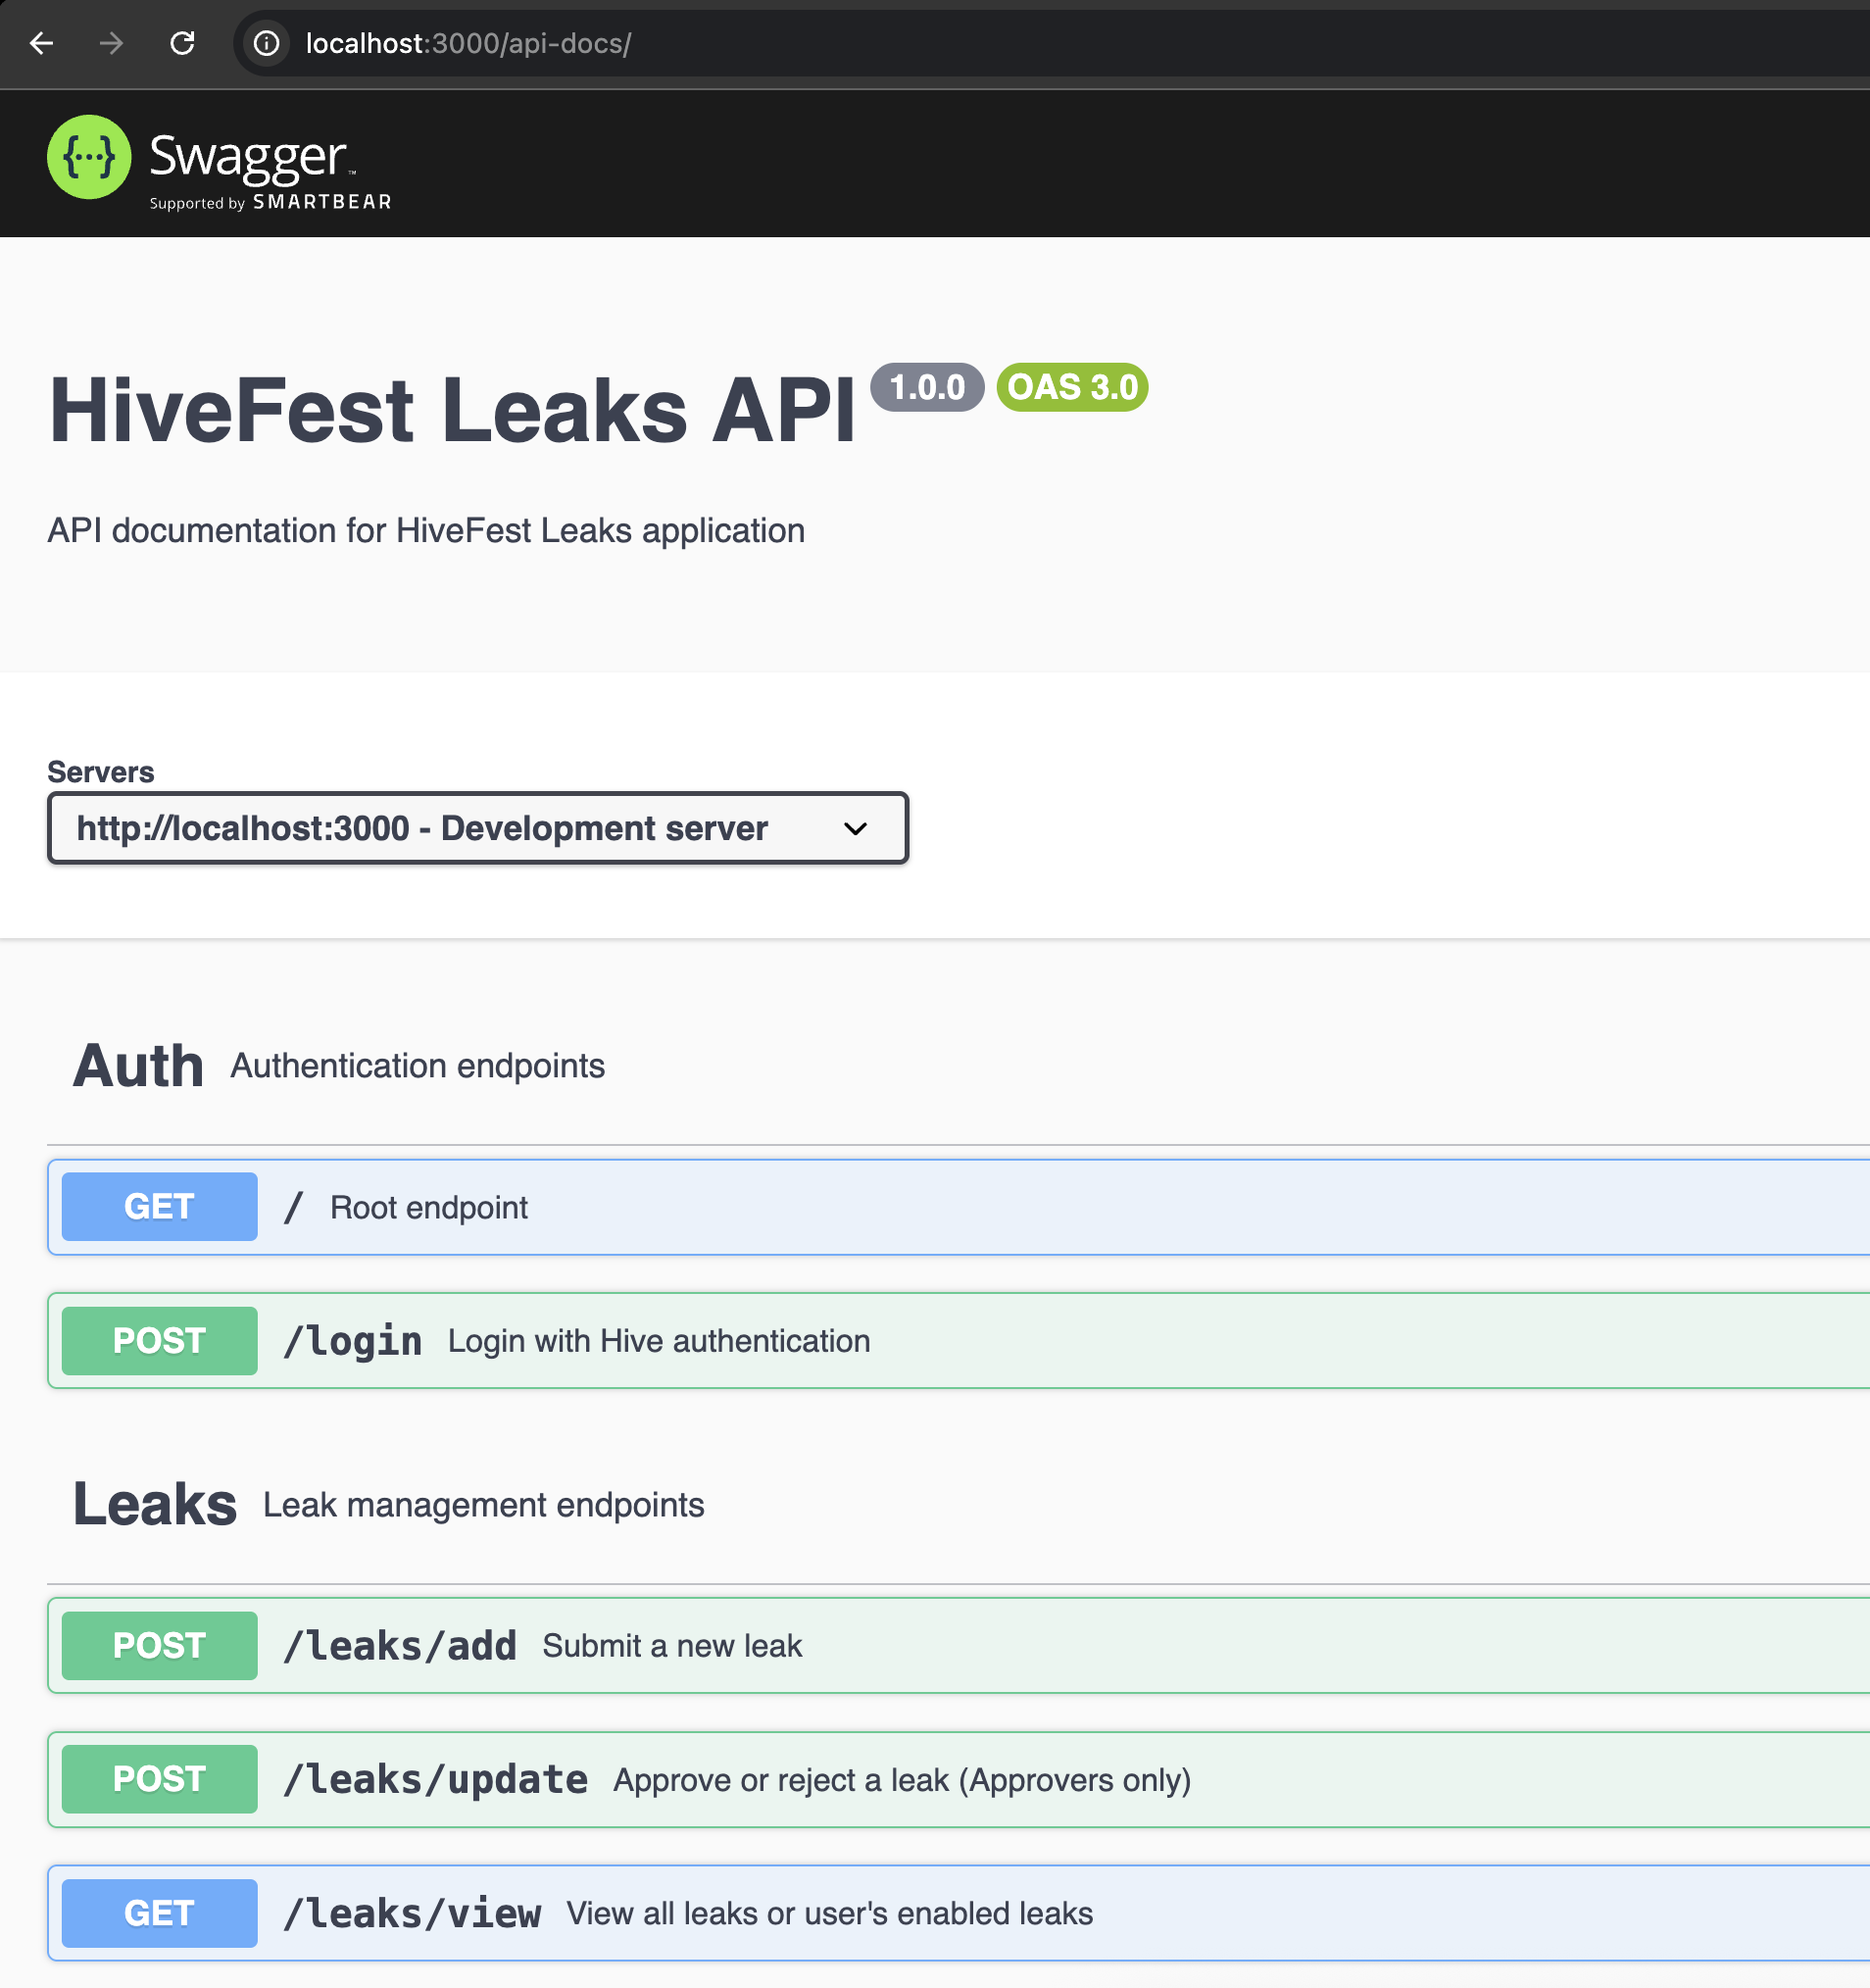
Task: Click the browser forward arrow
Action: pyautogui.click(x=111, y=44)
